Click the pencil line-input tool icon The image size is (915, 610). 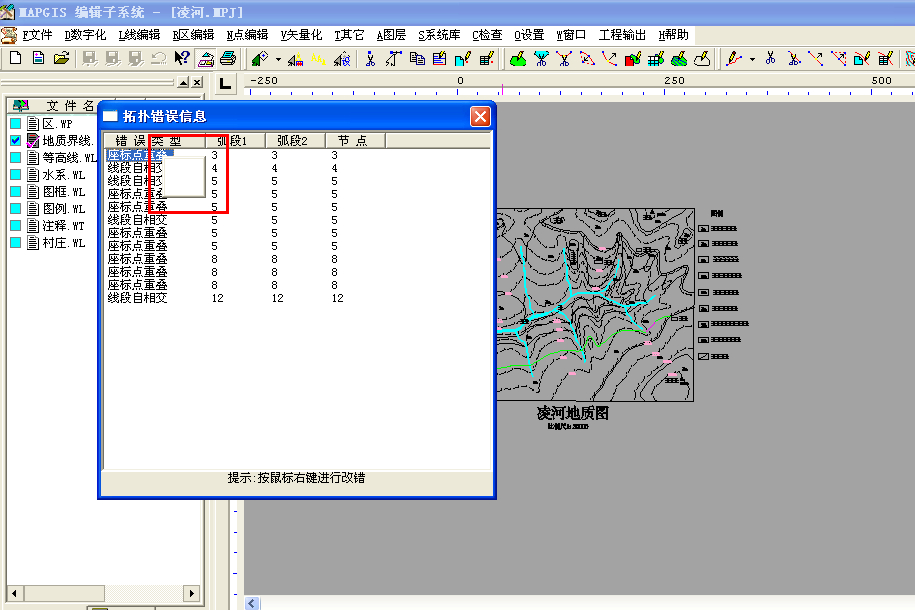coord(734,59)
